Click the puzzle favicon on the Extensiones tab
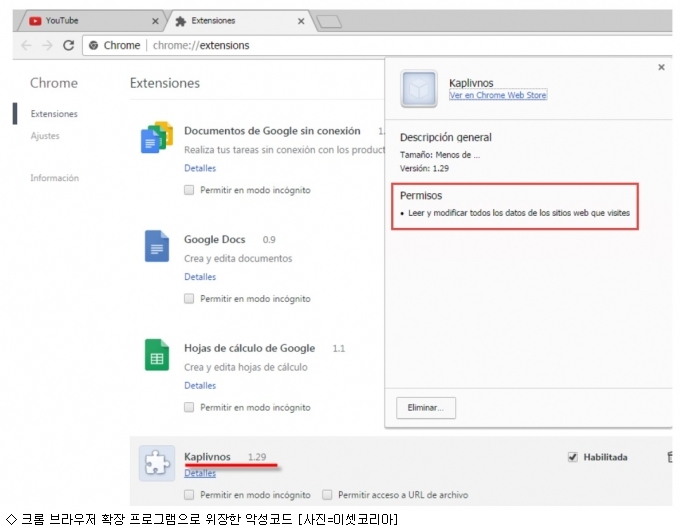This screenshot has width=680, height=531. 180,21
